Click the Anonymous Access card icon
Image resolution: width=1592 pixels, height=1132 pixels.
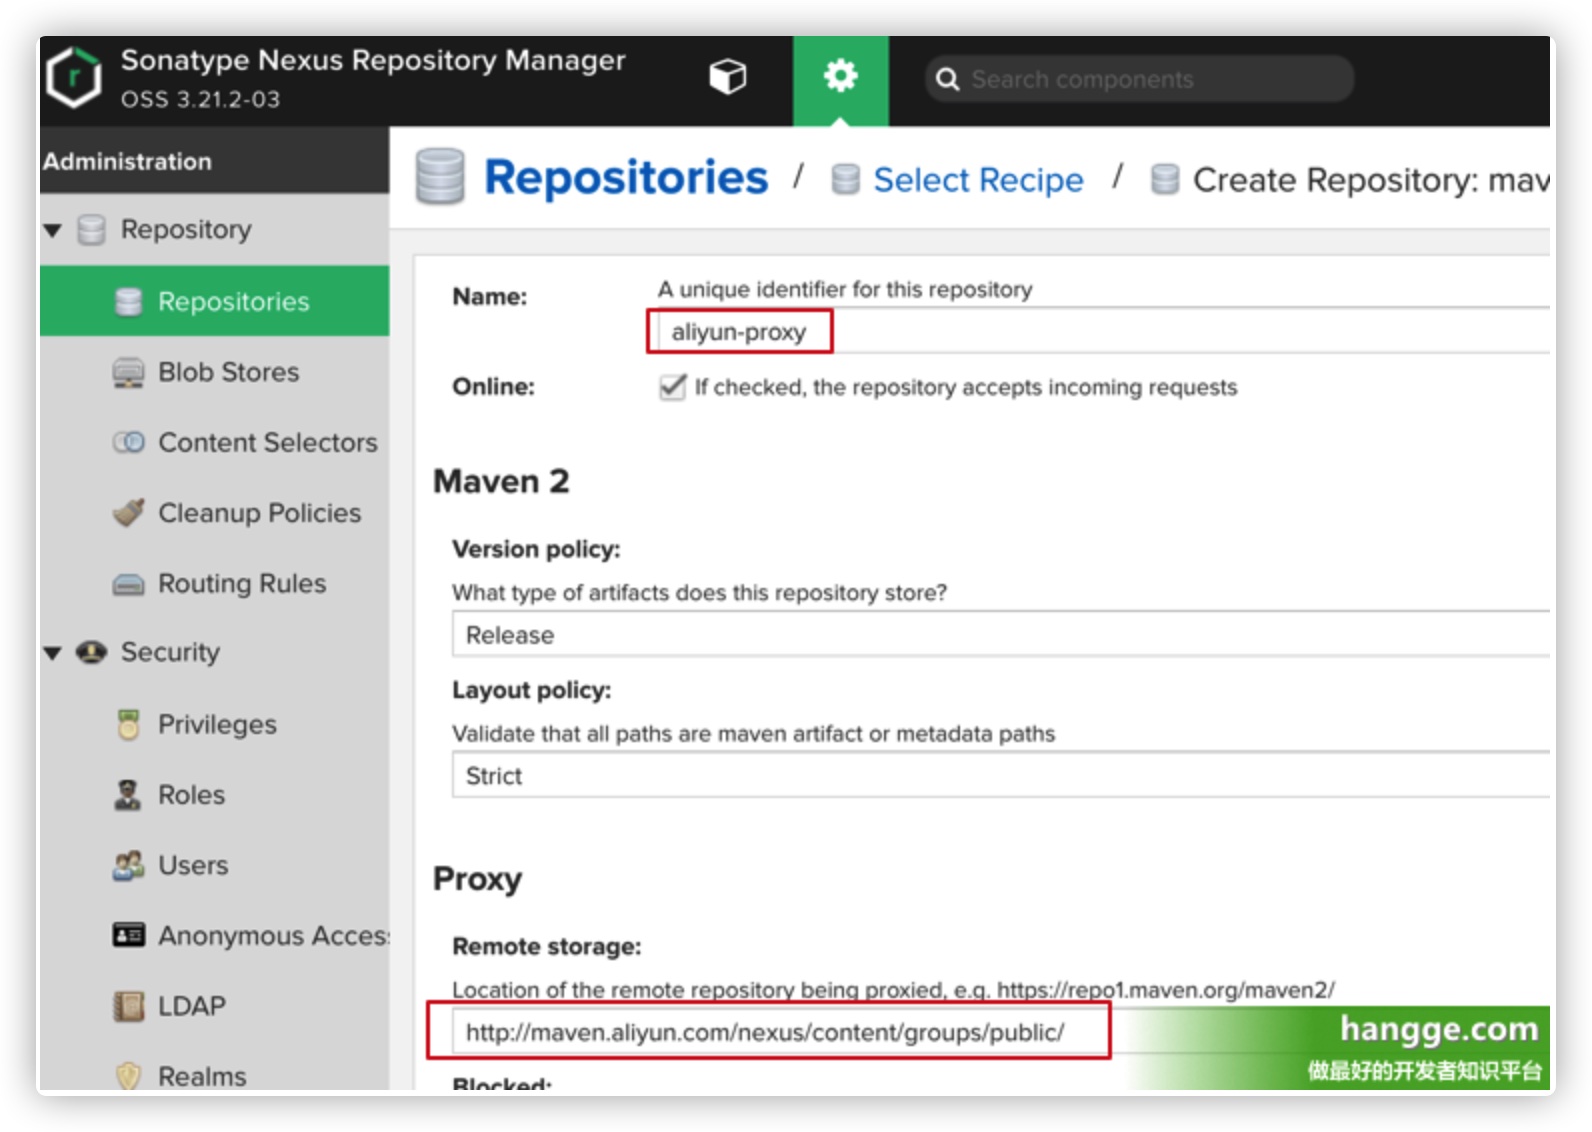[128, 935]
